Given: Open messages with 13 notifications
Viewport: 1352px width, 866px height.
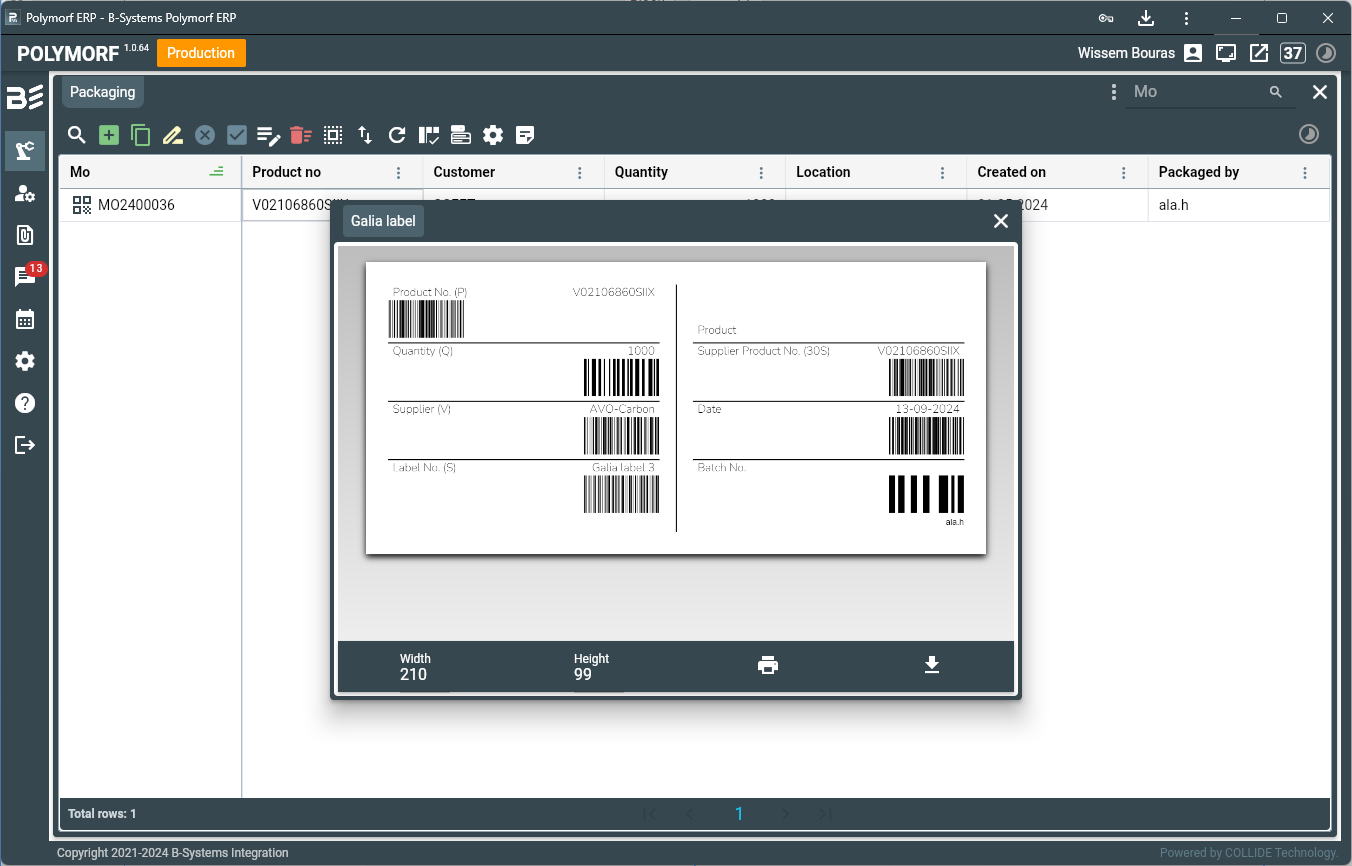Looking at the screenshot, I should [x=27, y=275].
